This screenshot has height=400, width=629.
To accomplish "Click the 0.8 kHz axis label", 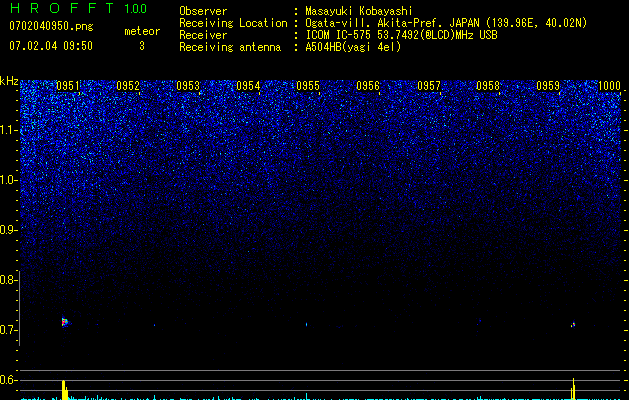I will (x=7, y=280).
